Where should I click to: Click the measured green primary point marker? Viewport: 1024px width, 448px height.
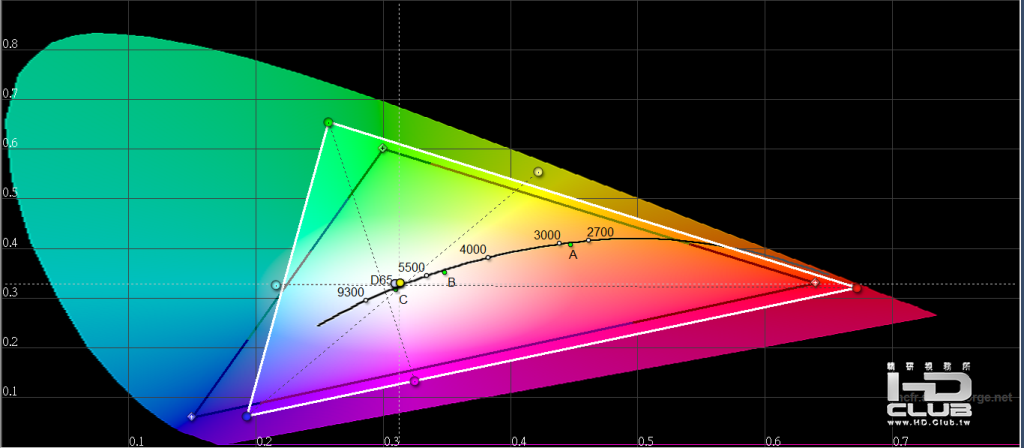[328, 122]
